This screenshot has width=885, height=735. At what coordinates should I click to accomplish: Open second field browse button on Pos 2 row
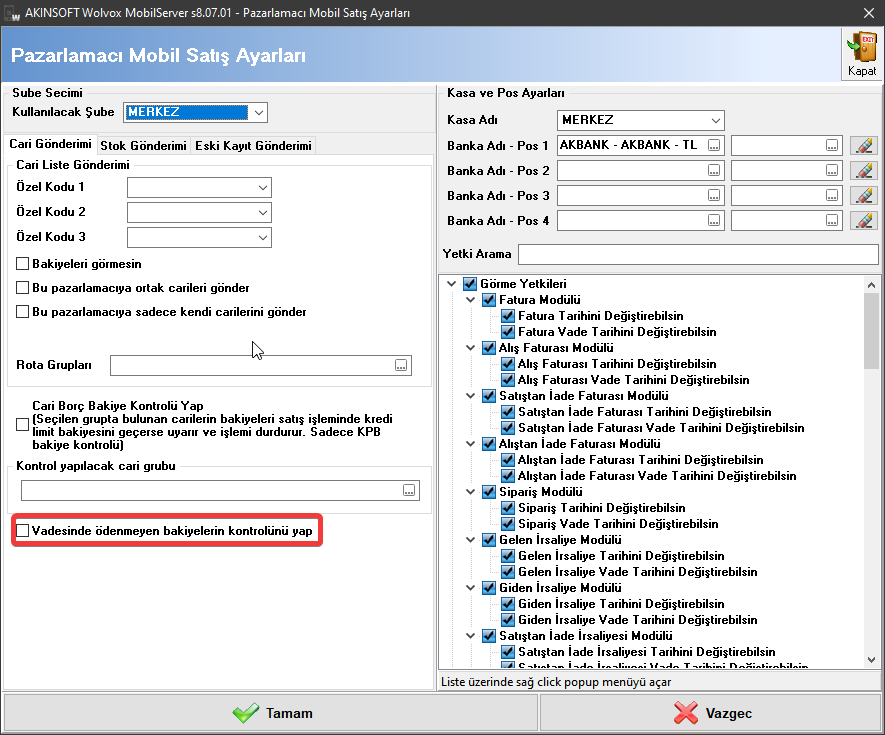click(x=832, y=170)
